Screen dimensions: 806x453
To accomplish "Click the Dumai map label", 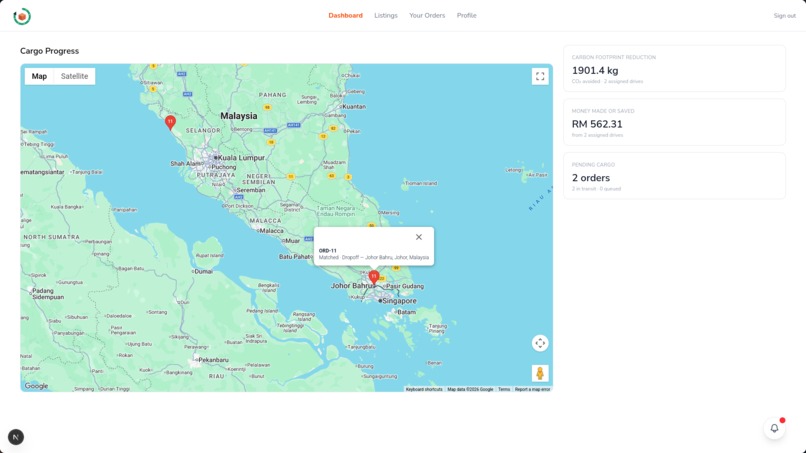I will coord(204,271).
